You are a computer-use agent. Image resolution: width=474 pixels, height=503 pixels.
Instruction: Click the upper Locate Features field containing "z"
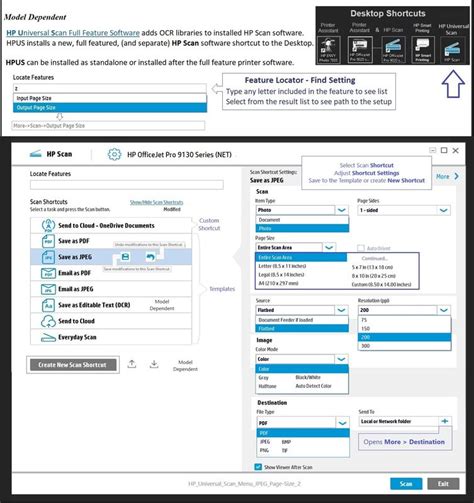point(110,88)
